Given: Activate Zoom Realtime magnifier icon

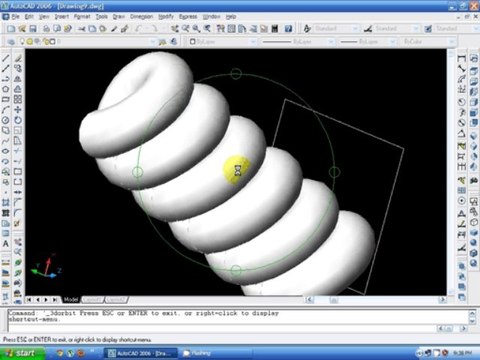Looking at the screenshot, I should tap(185, 29).
